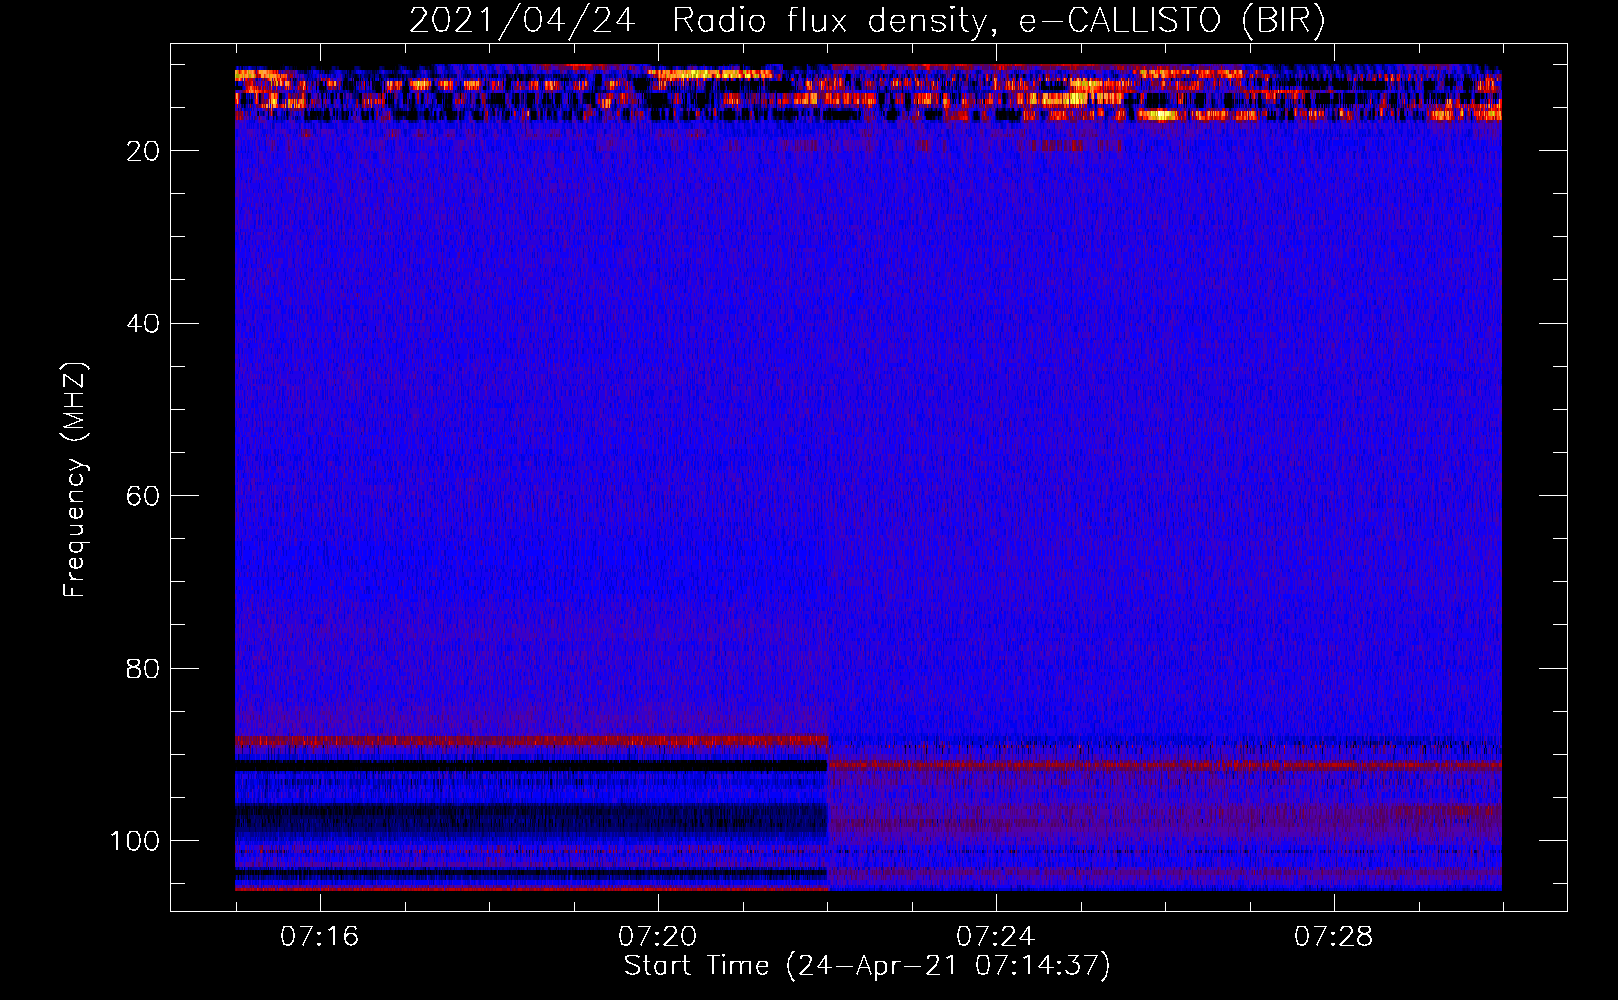Click the 20 MHz tick label
1618x1000 pixels.
click(x=142, y=151)
